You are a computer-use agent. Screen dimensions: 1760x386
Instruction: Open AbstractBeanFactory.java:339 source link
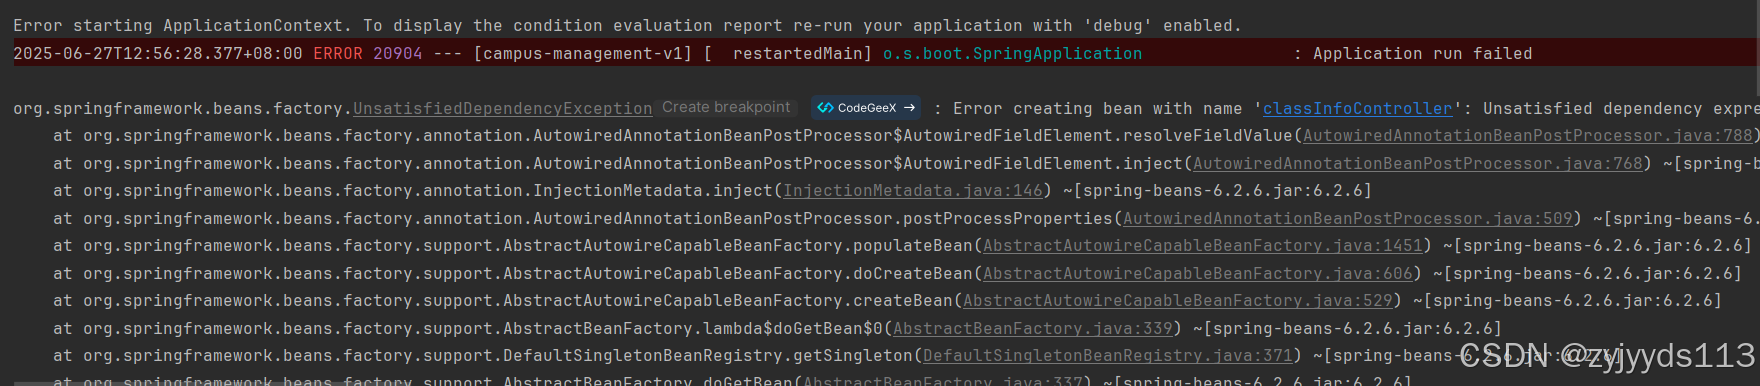1032,329
